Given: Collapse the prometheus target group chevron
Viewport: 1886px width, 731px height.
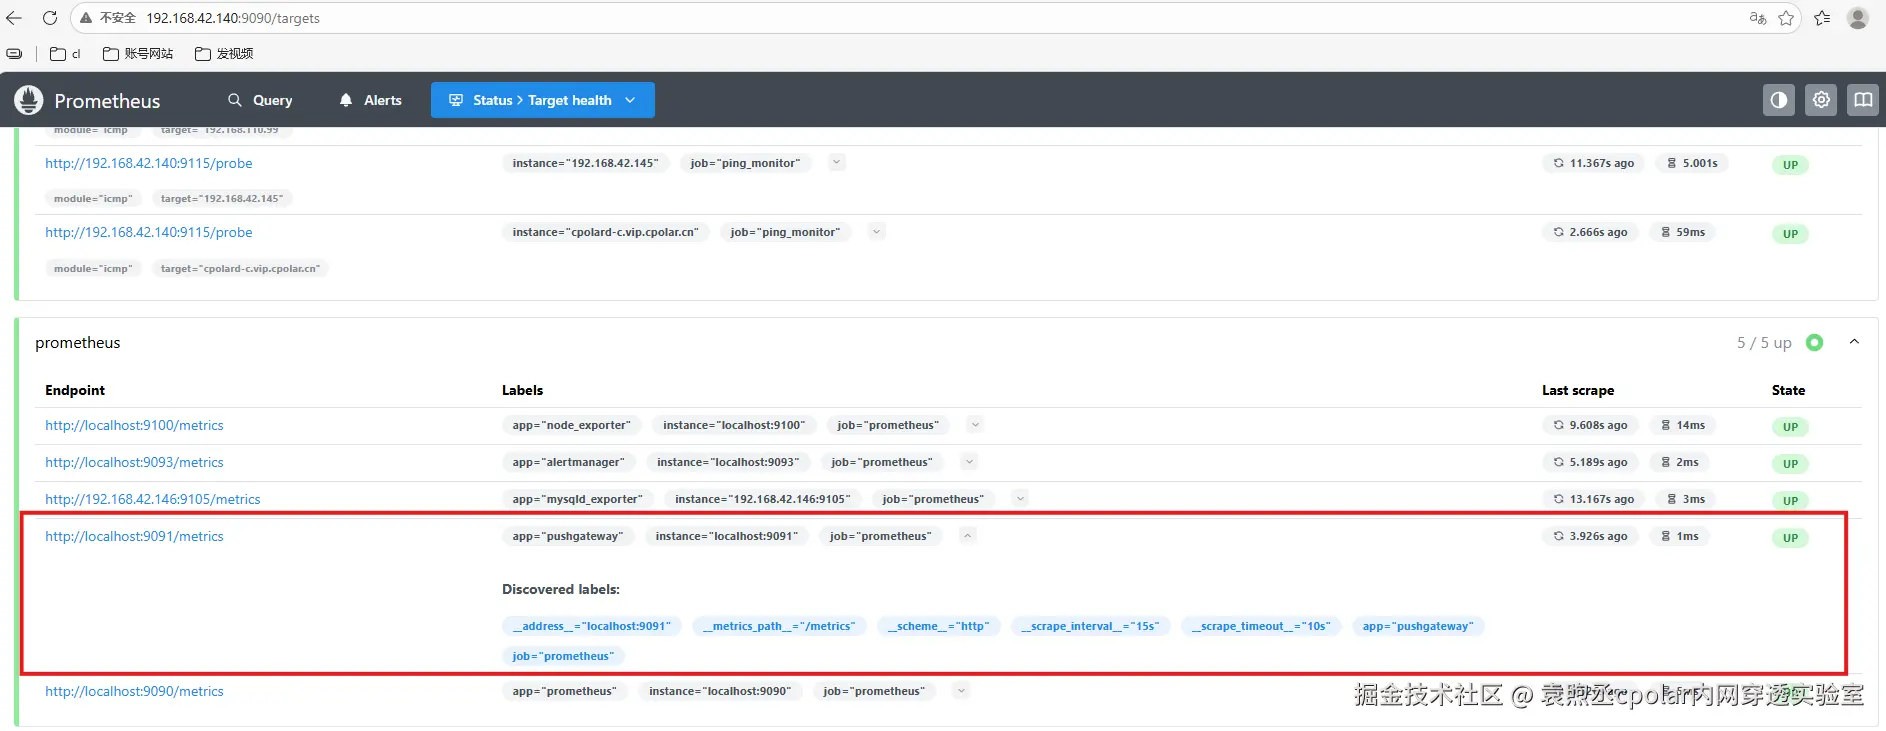Looking at the screenshot, I should click(1854, 342).
